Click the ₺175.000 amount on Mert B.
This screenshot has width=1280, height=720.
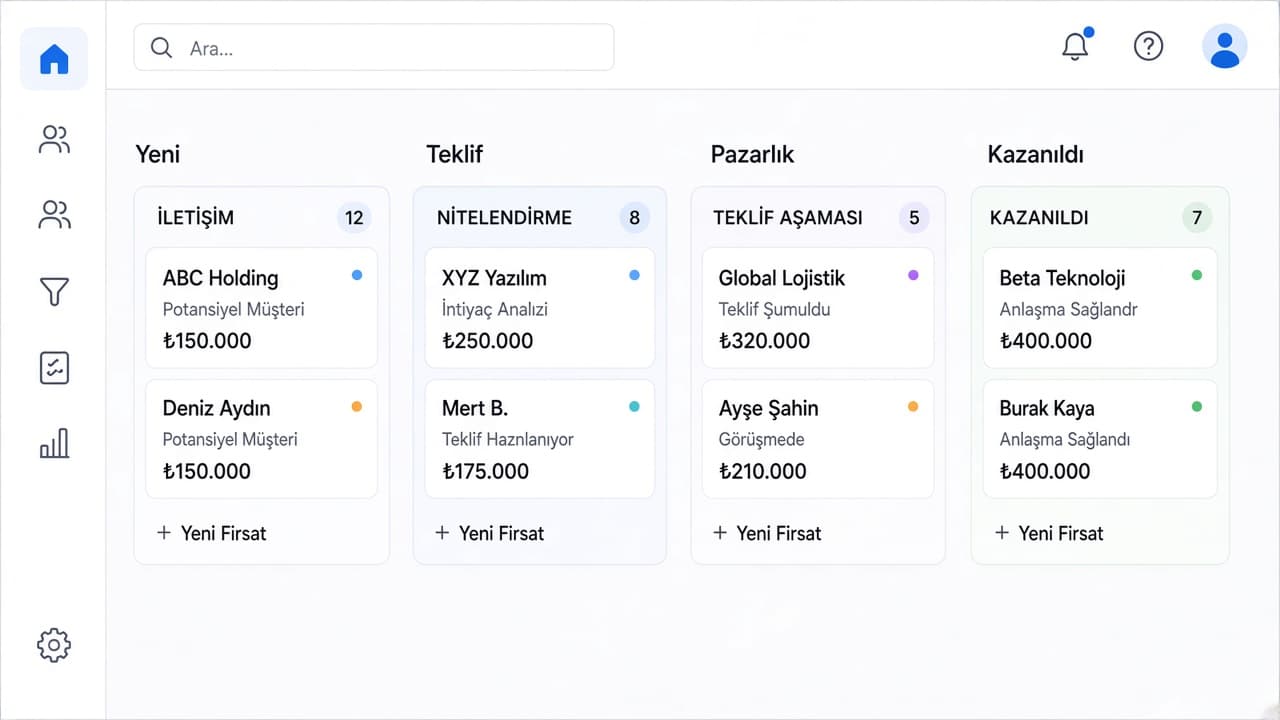(x=485, y=471)
